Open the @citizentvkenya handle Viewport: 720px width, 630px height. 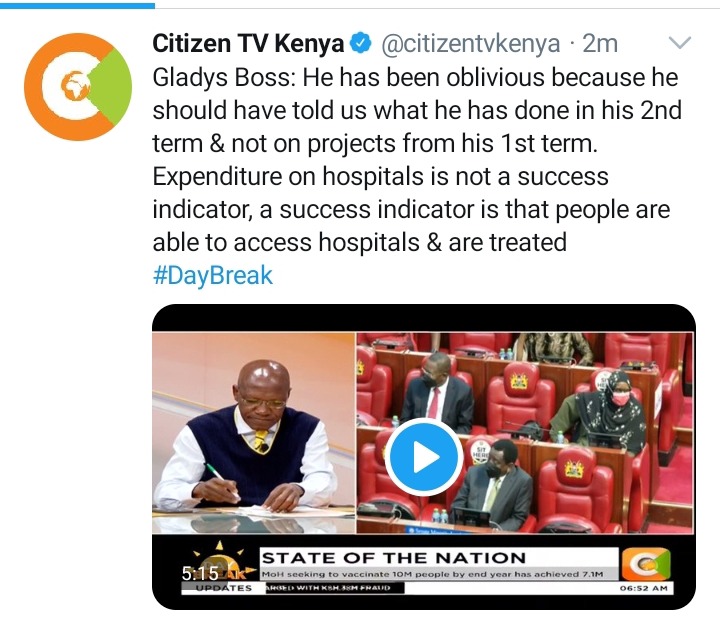tap(471, 44)
